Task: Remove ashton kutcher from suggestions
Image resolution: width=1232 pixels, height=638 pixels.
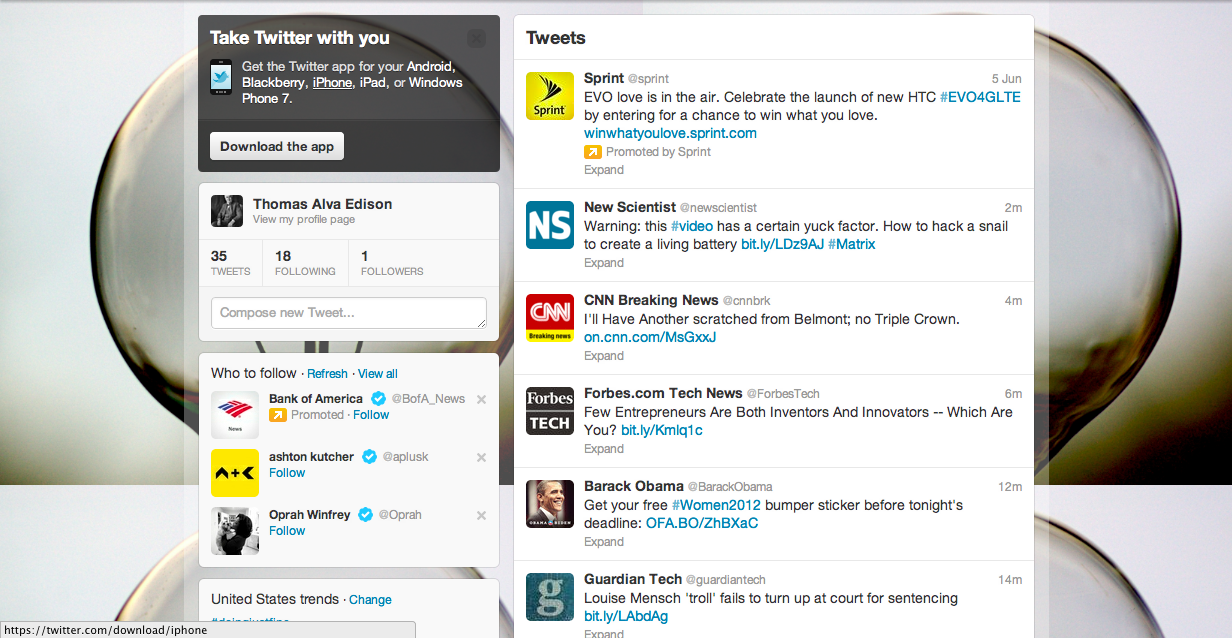Action: 481,458
